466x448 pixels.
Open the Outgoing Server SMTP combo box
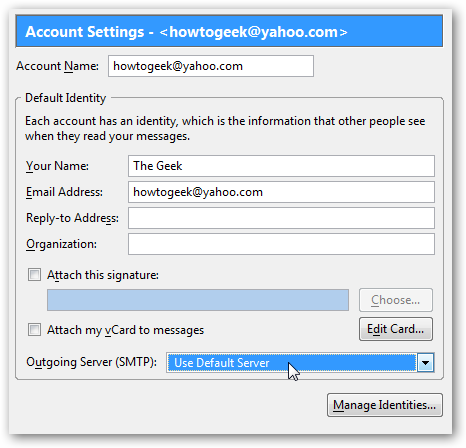pos(300,362)
